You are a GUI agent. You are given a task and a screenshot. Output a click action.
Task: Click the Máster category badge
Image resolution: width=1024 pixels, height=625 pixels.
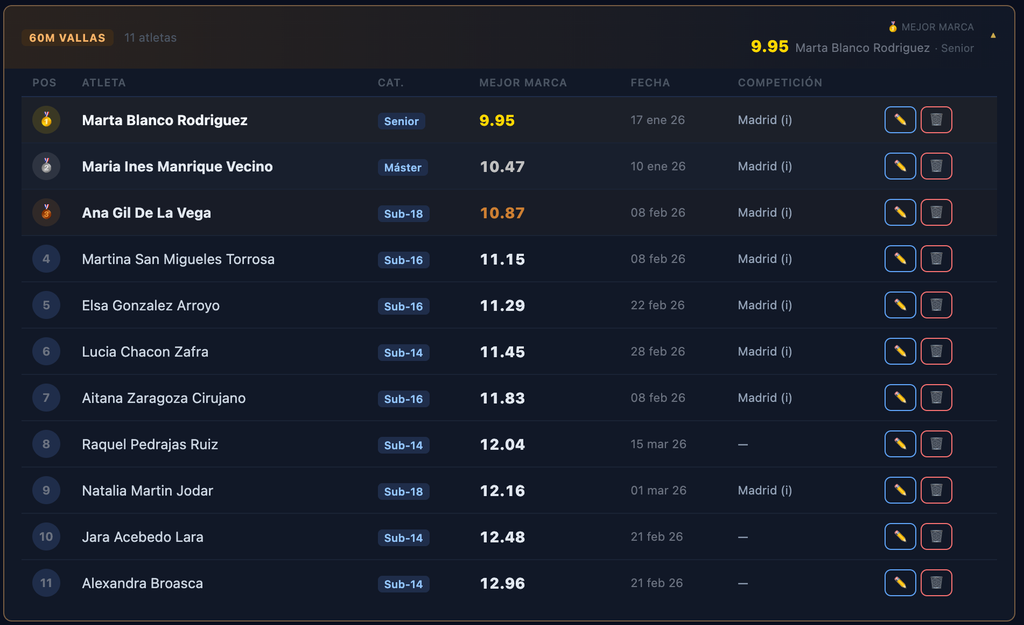coord(402,168)
